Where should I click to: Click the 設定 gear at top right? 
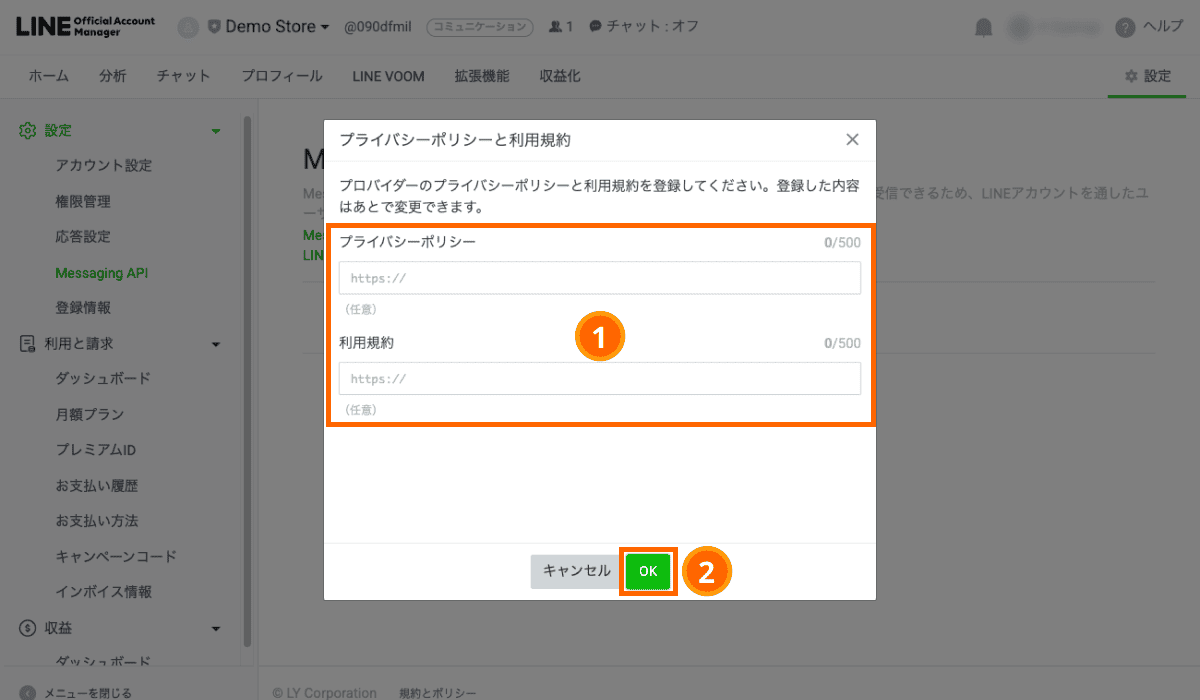(1146, 75)
